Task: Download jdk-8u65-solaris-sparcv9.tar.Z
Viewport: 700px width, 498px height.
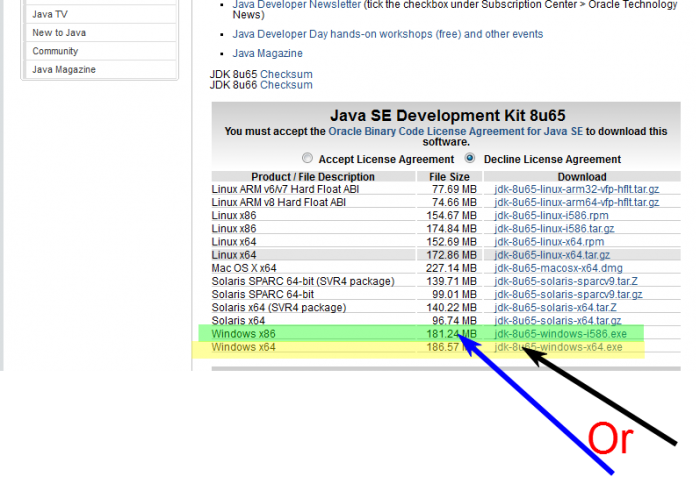Action: (x=566, y=281)
